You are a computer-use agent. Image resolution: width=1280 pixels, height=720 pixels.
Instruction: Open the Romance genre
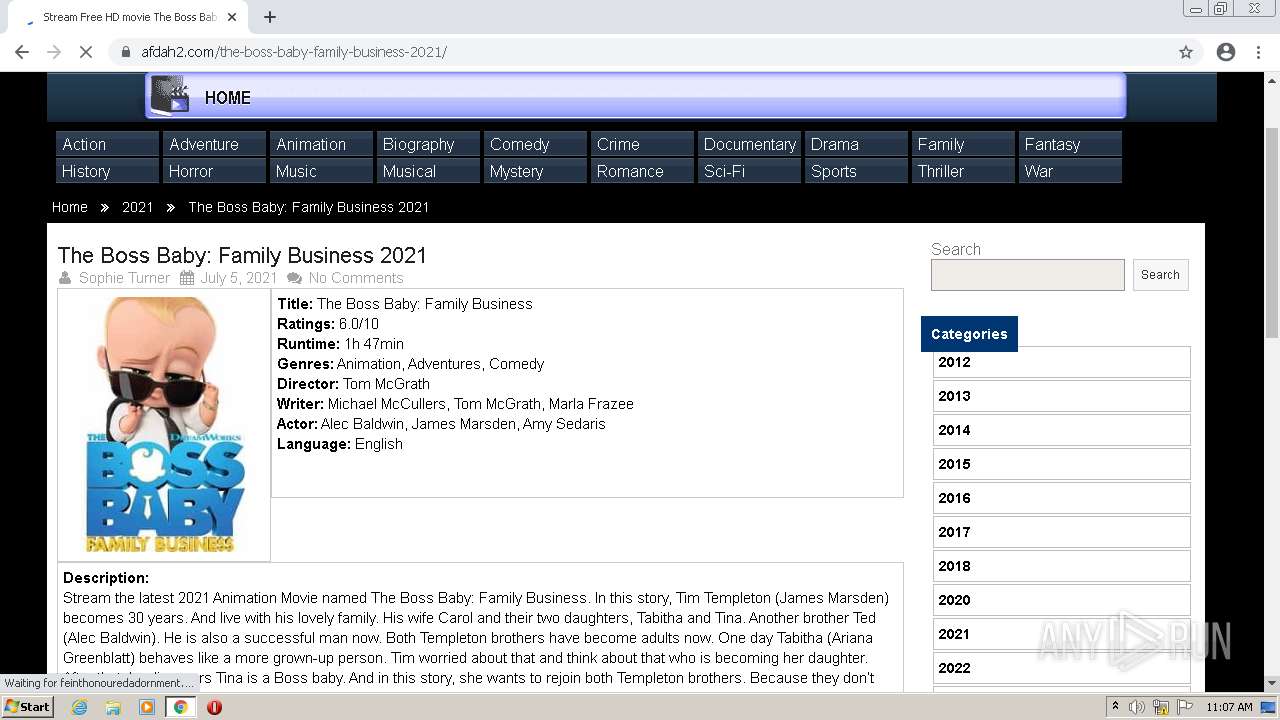(642, 171)
